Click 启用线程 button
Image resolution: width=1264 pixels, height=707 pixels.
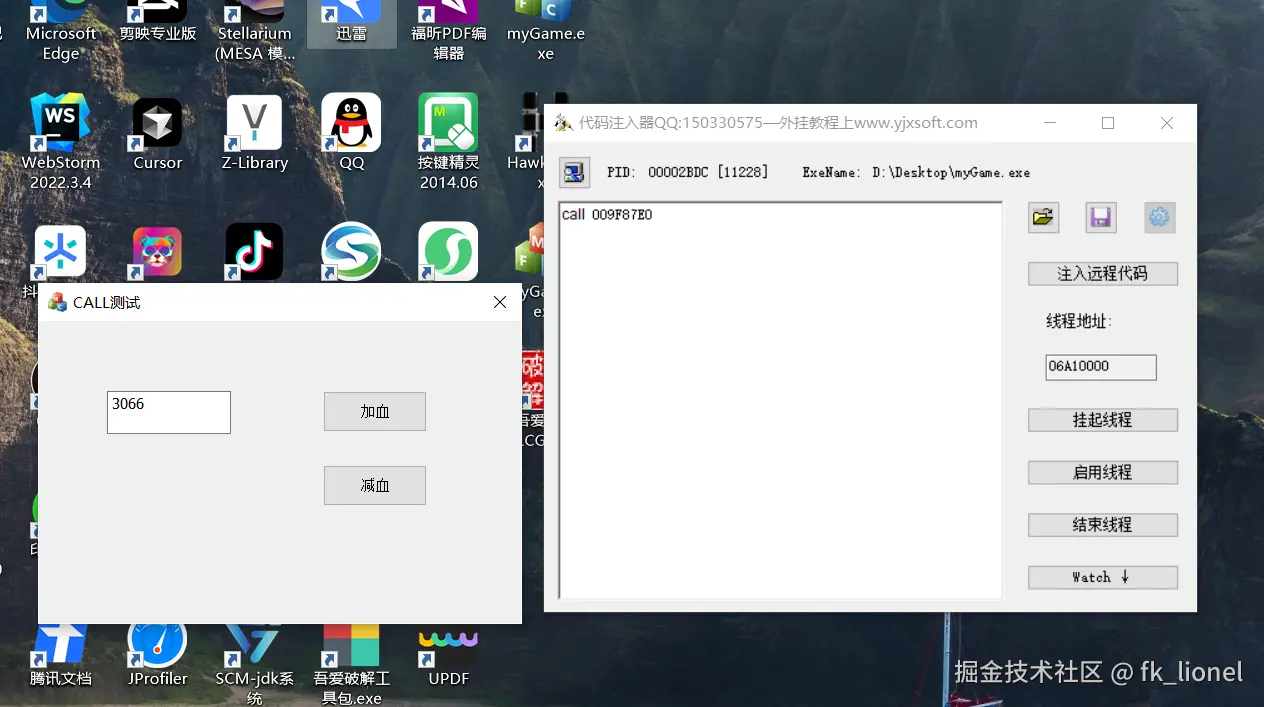1102,472
